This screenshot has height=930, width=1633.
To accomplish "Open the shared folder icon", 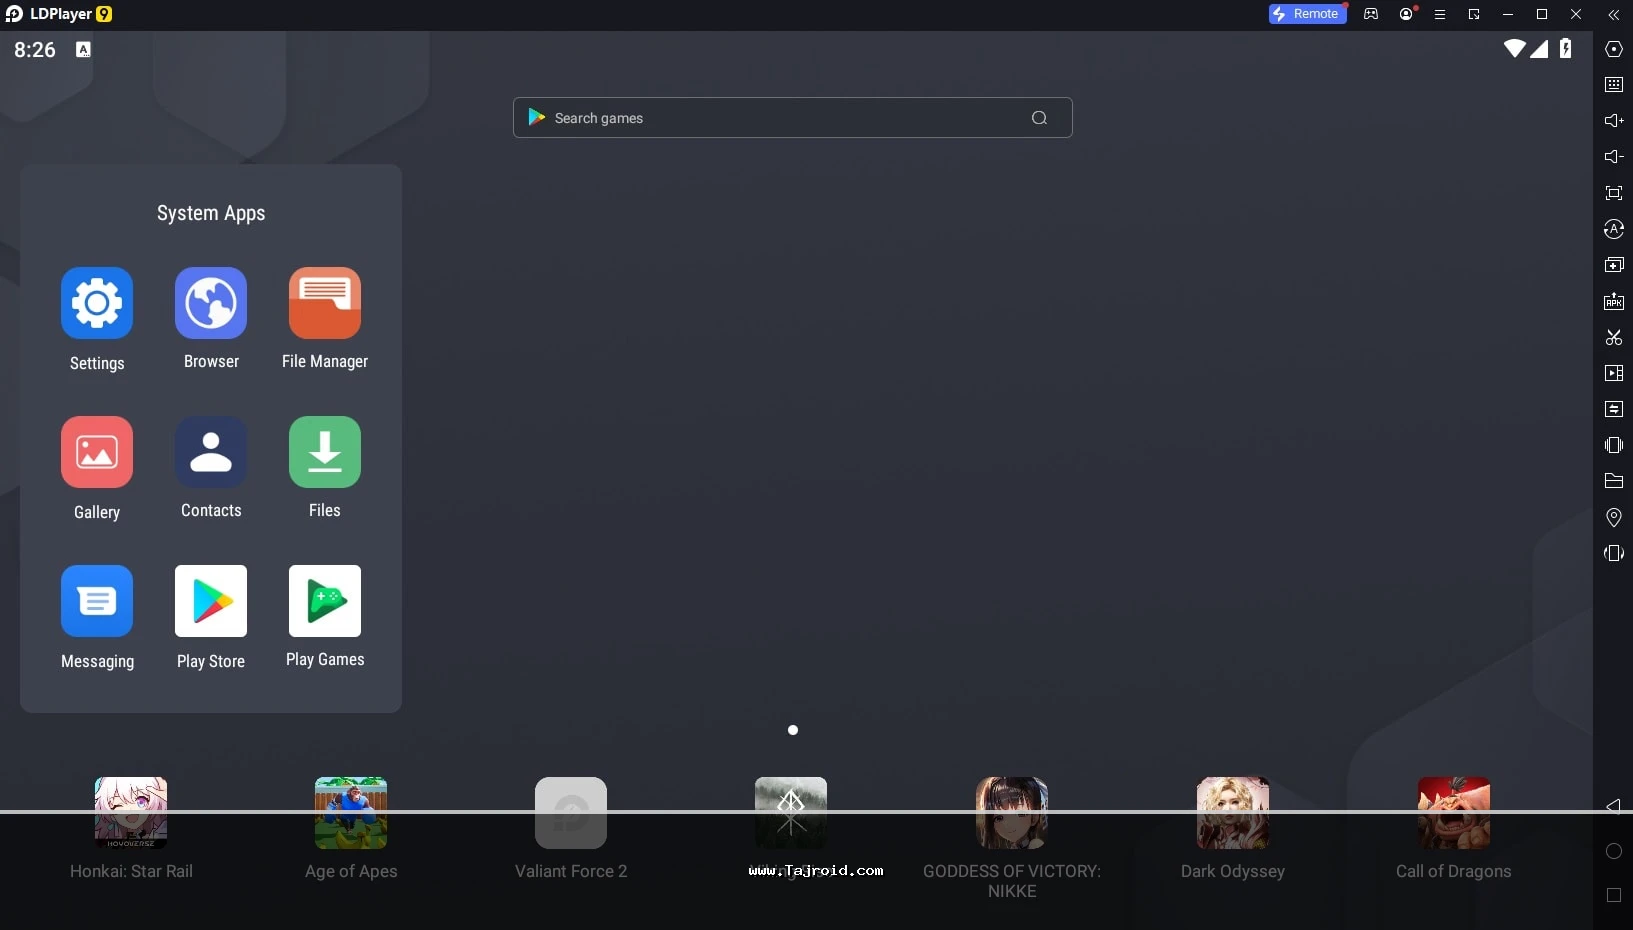I will pyautogui.click(x=1613, y=481).
